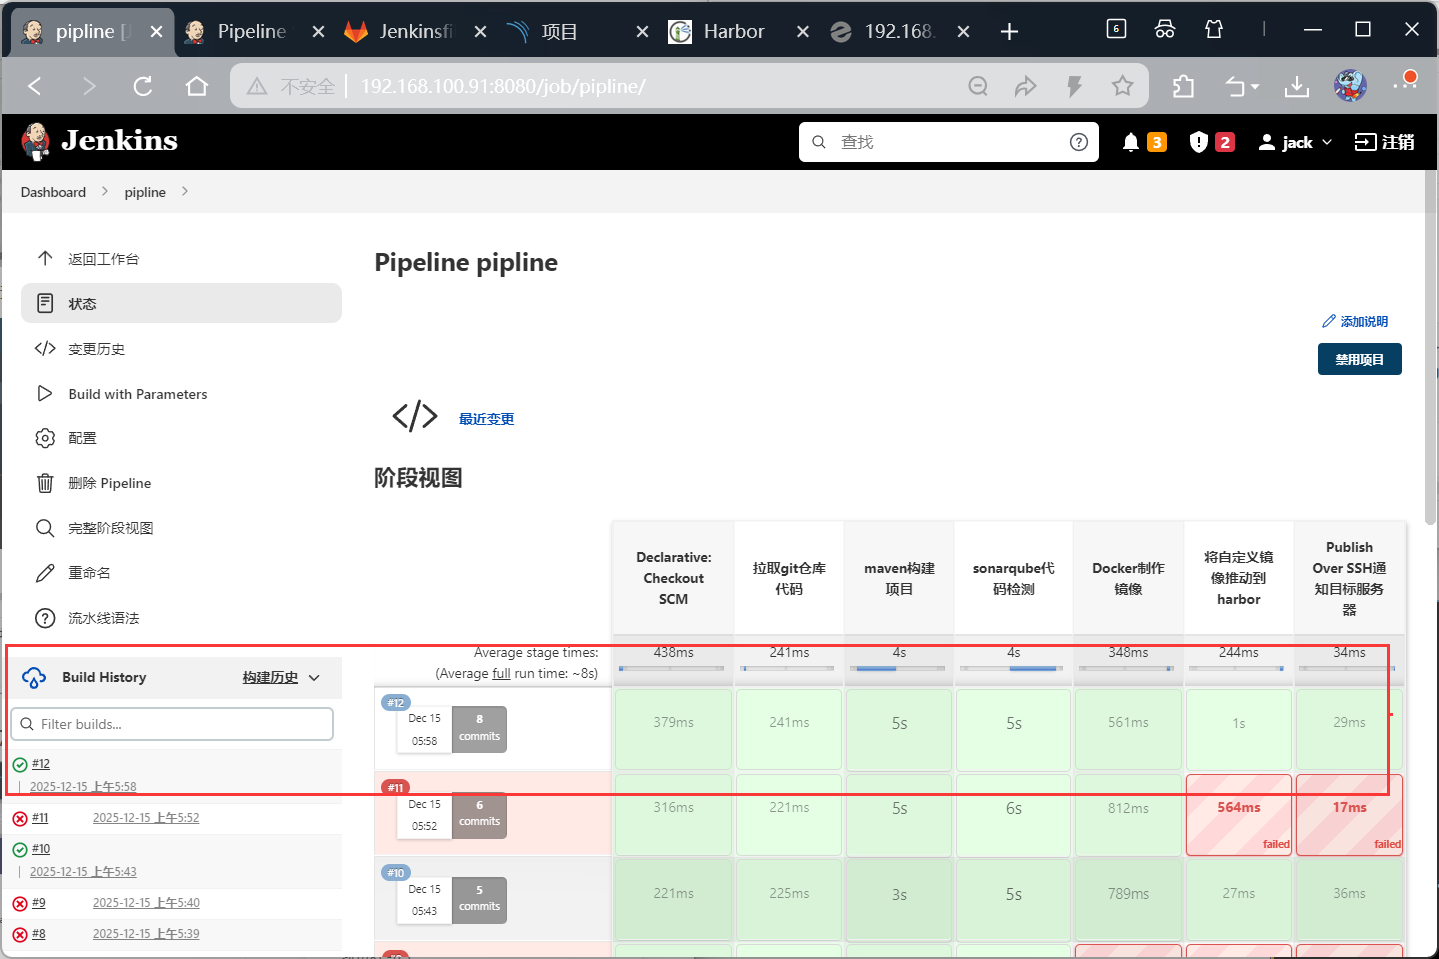Expand the 构建历史 dropdown chevron
This screenshot has width=1439, height=959.
coord(314,678)
